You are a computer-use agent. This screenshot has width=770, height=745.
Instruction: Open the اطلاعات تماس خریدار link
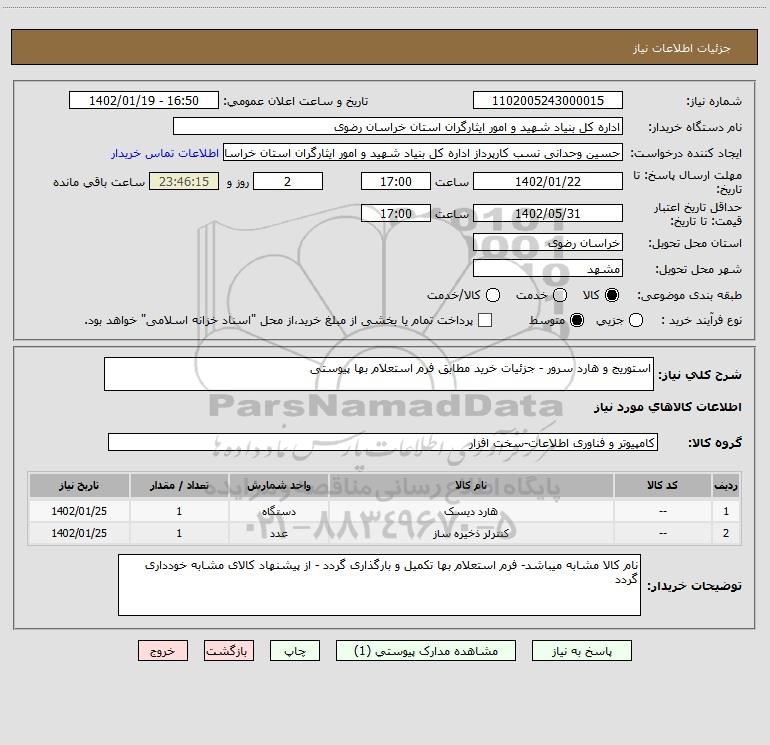coord(165,153)
